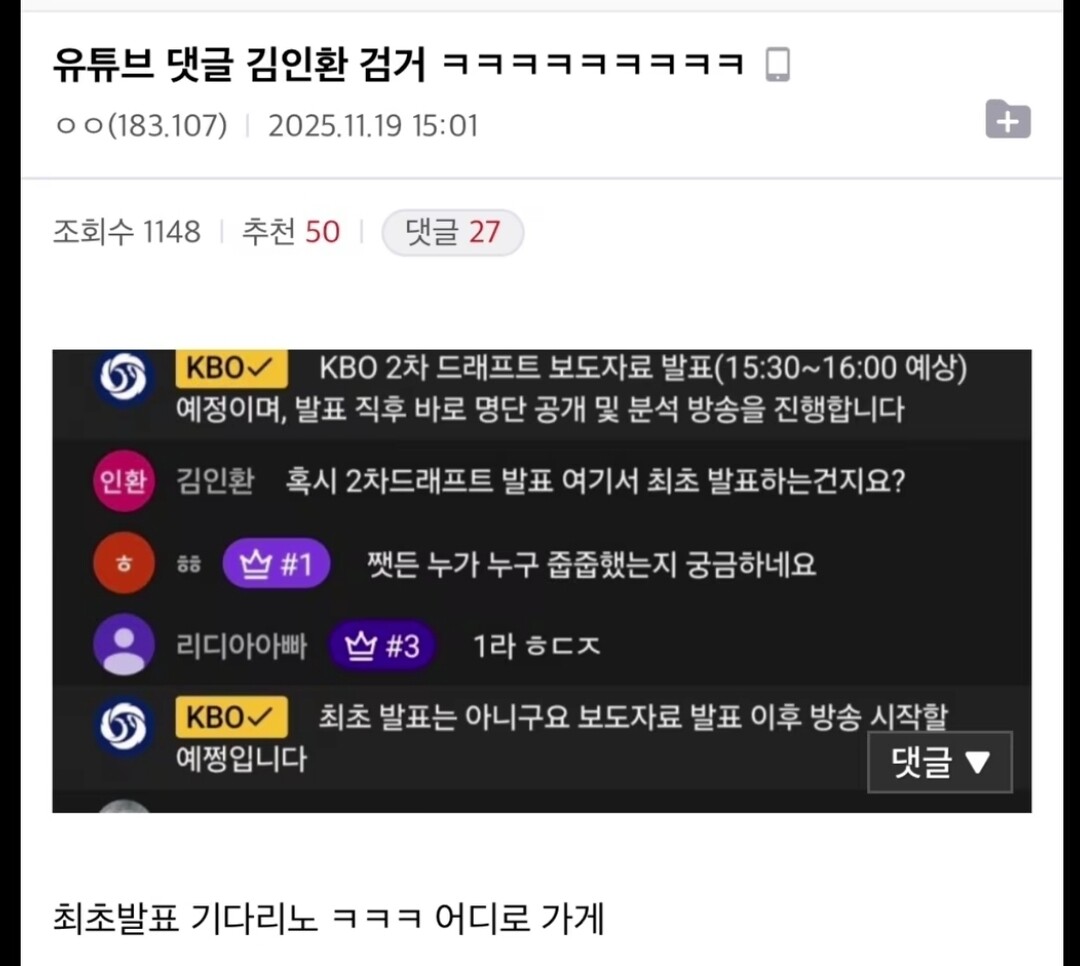Jump to comments via 댓글 27 pill
The height and width of the screenshot is (966, 1080).
tap(453, 232)
